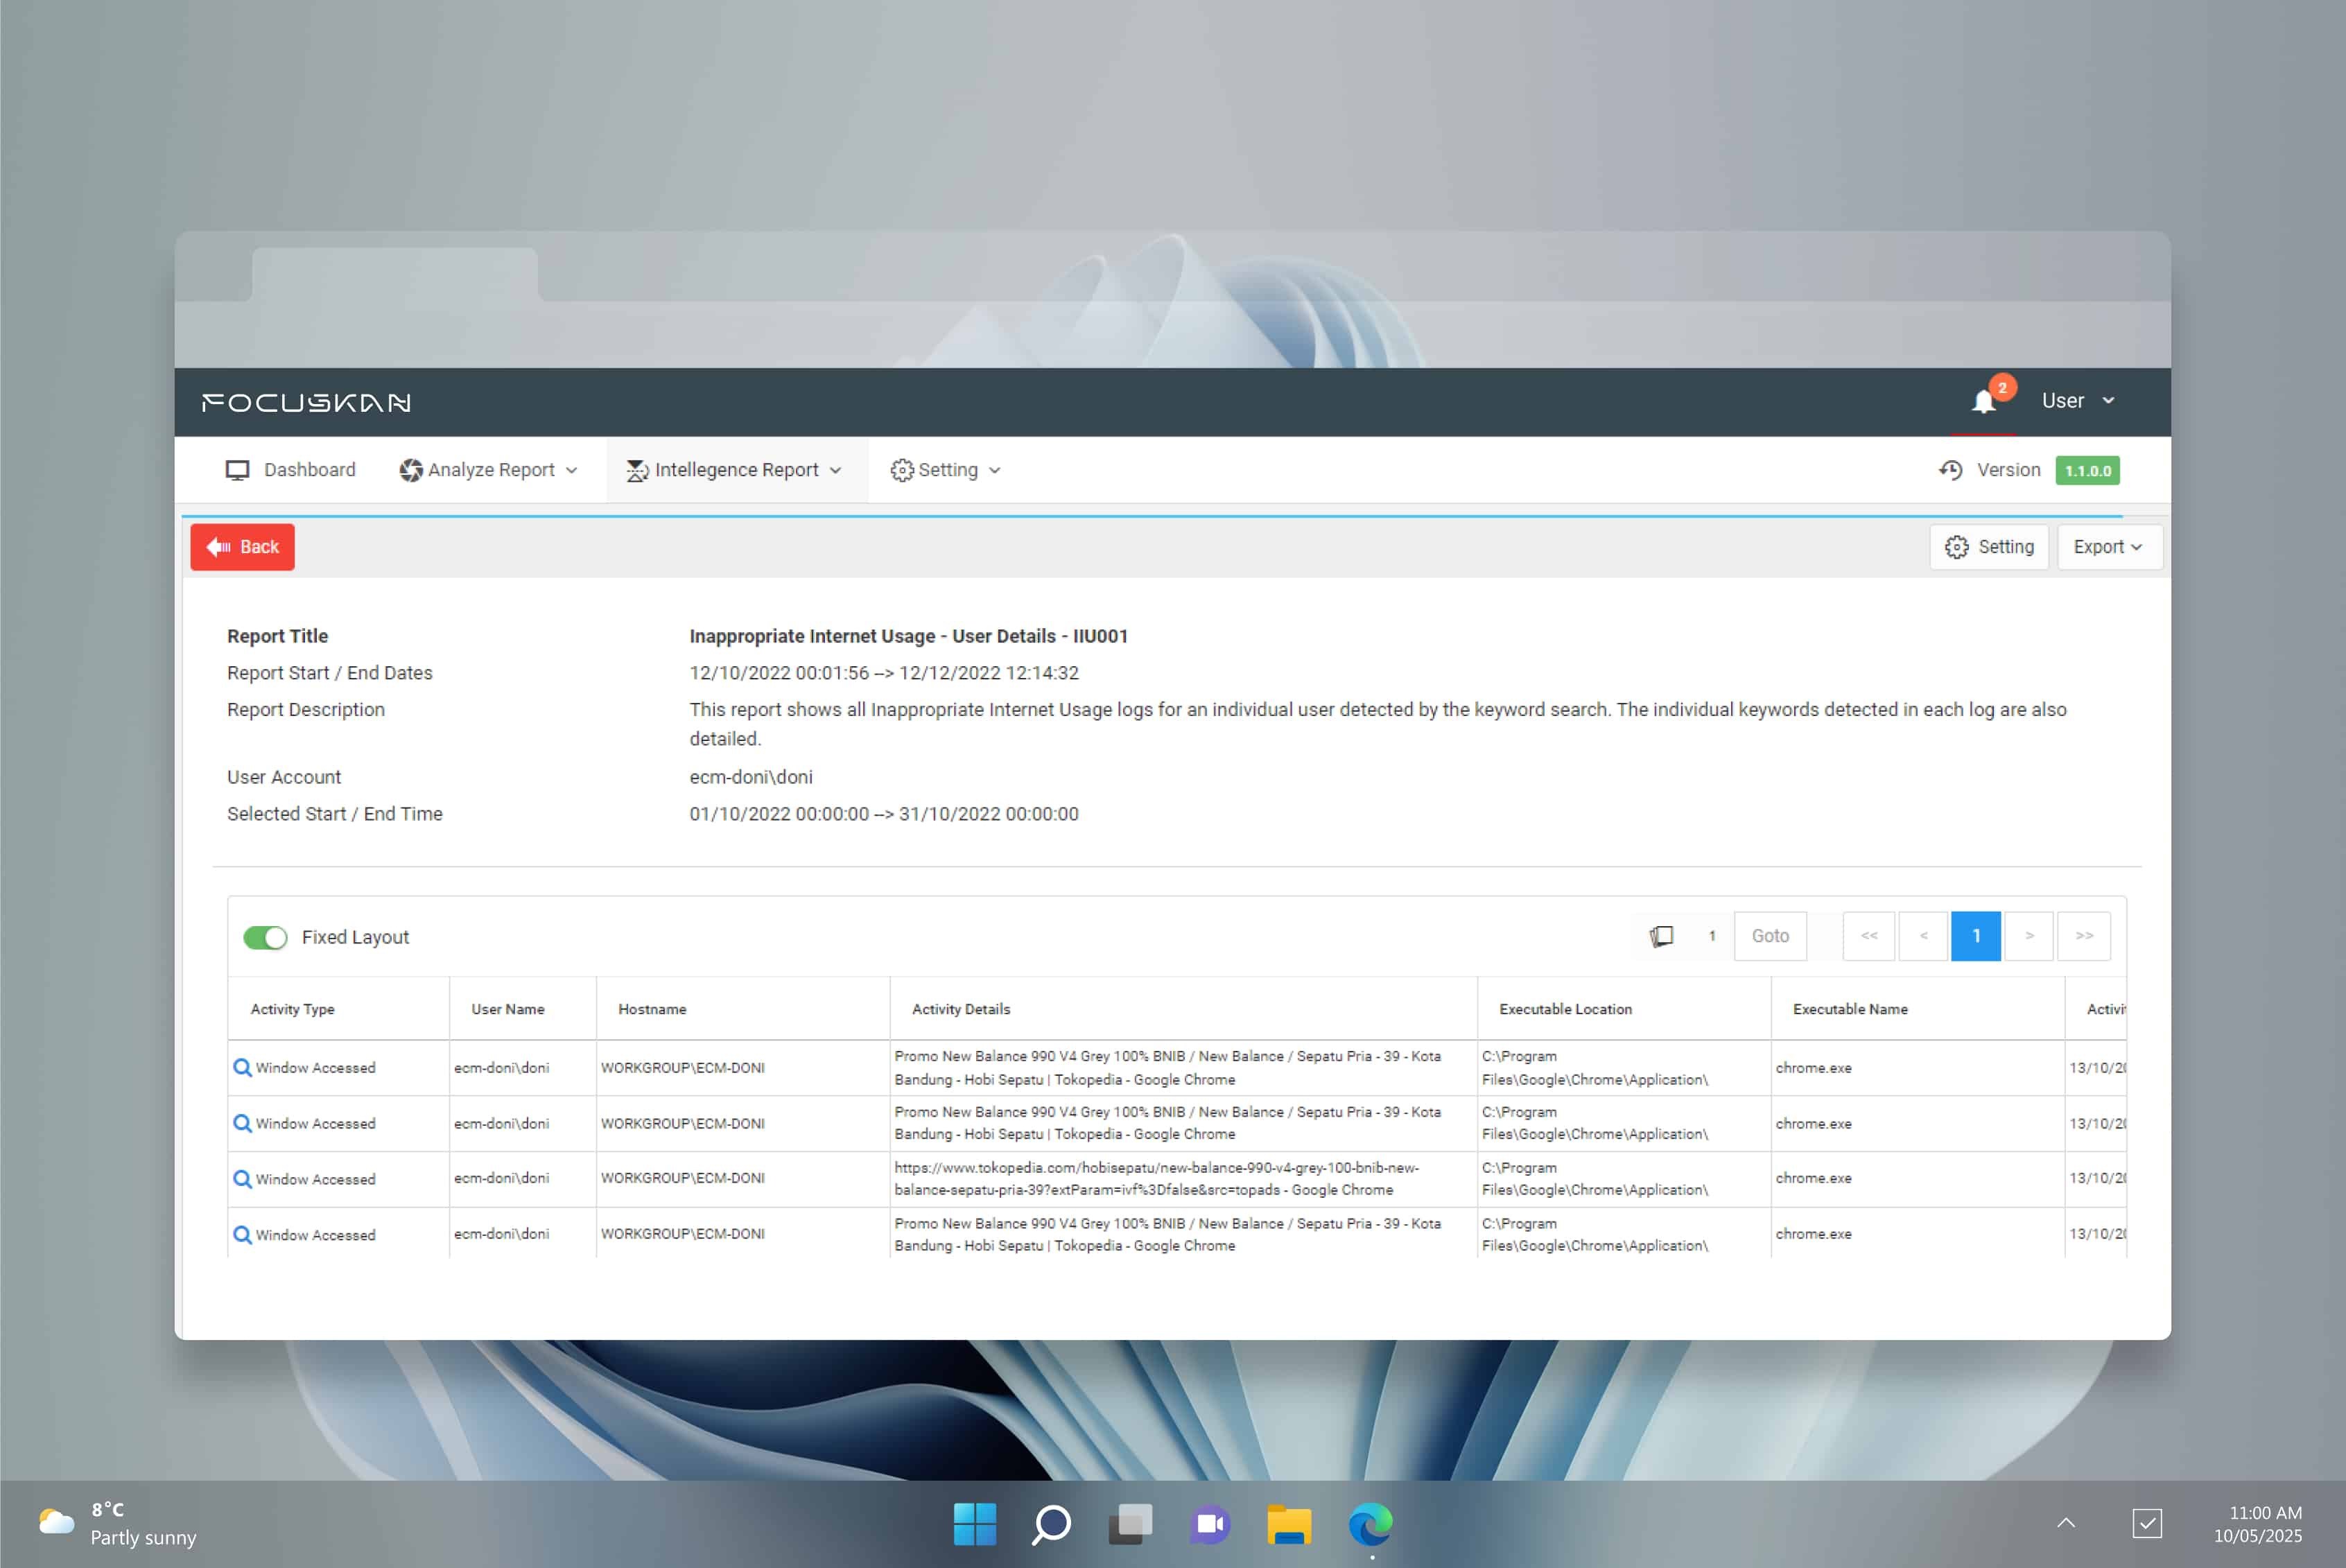Open details magnifier for second Window Accessed row
2346x1568 pixels.
242,1123
